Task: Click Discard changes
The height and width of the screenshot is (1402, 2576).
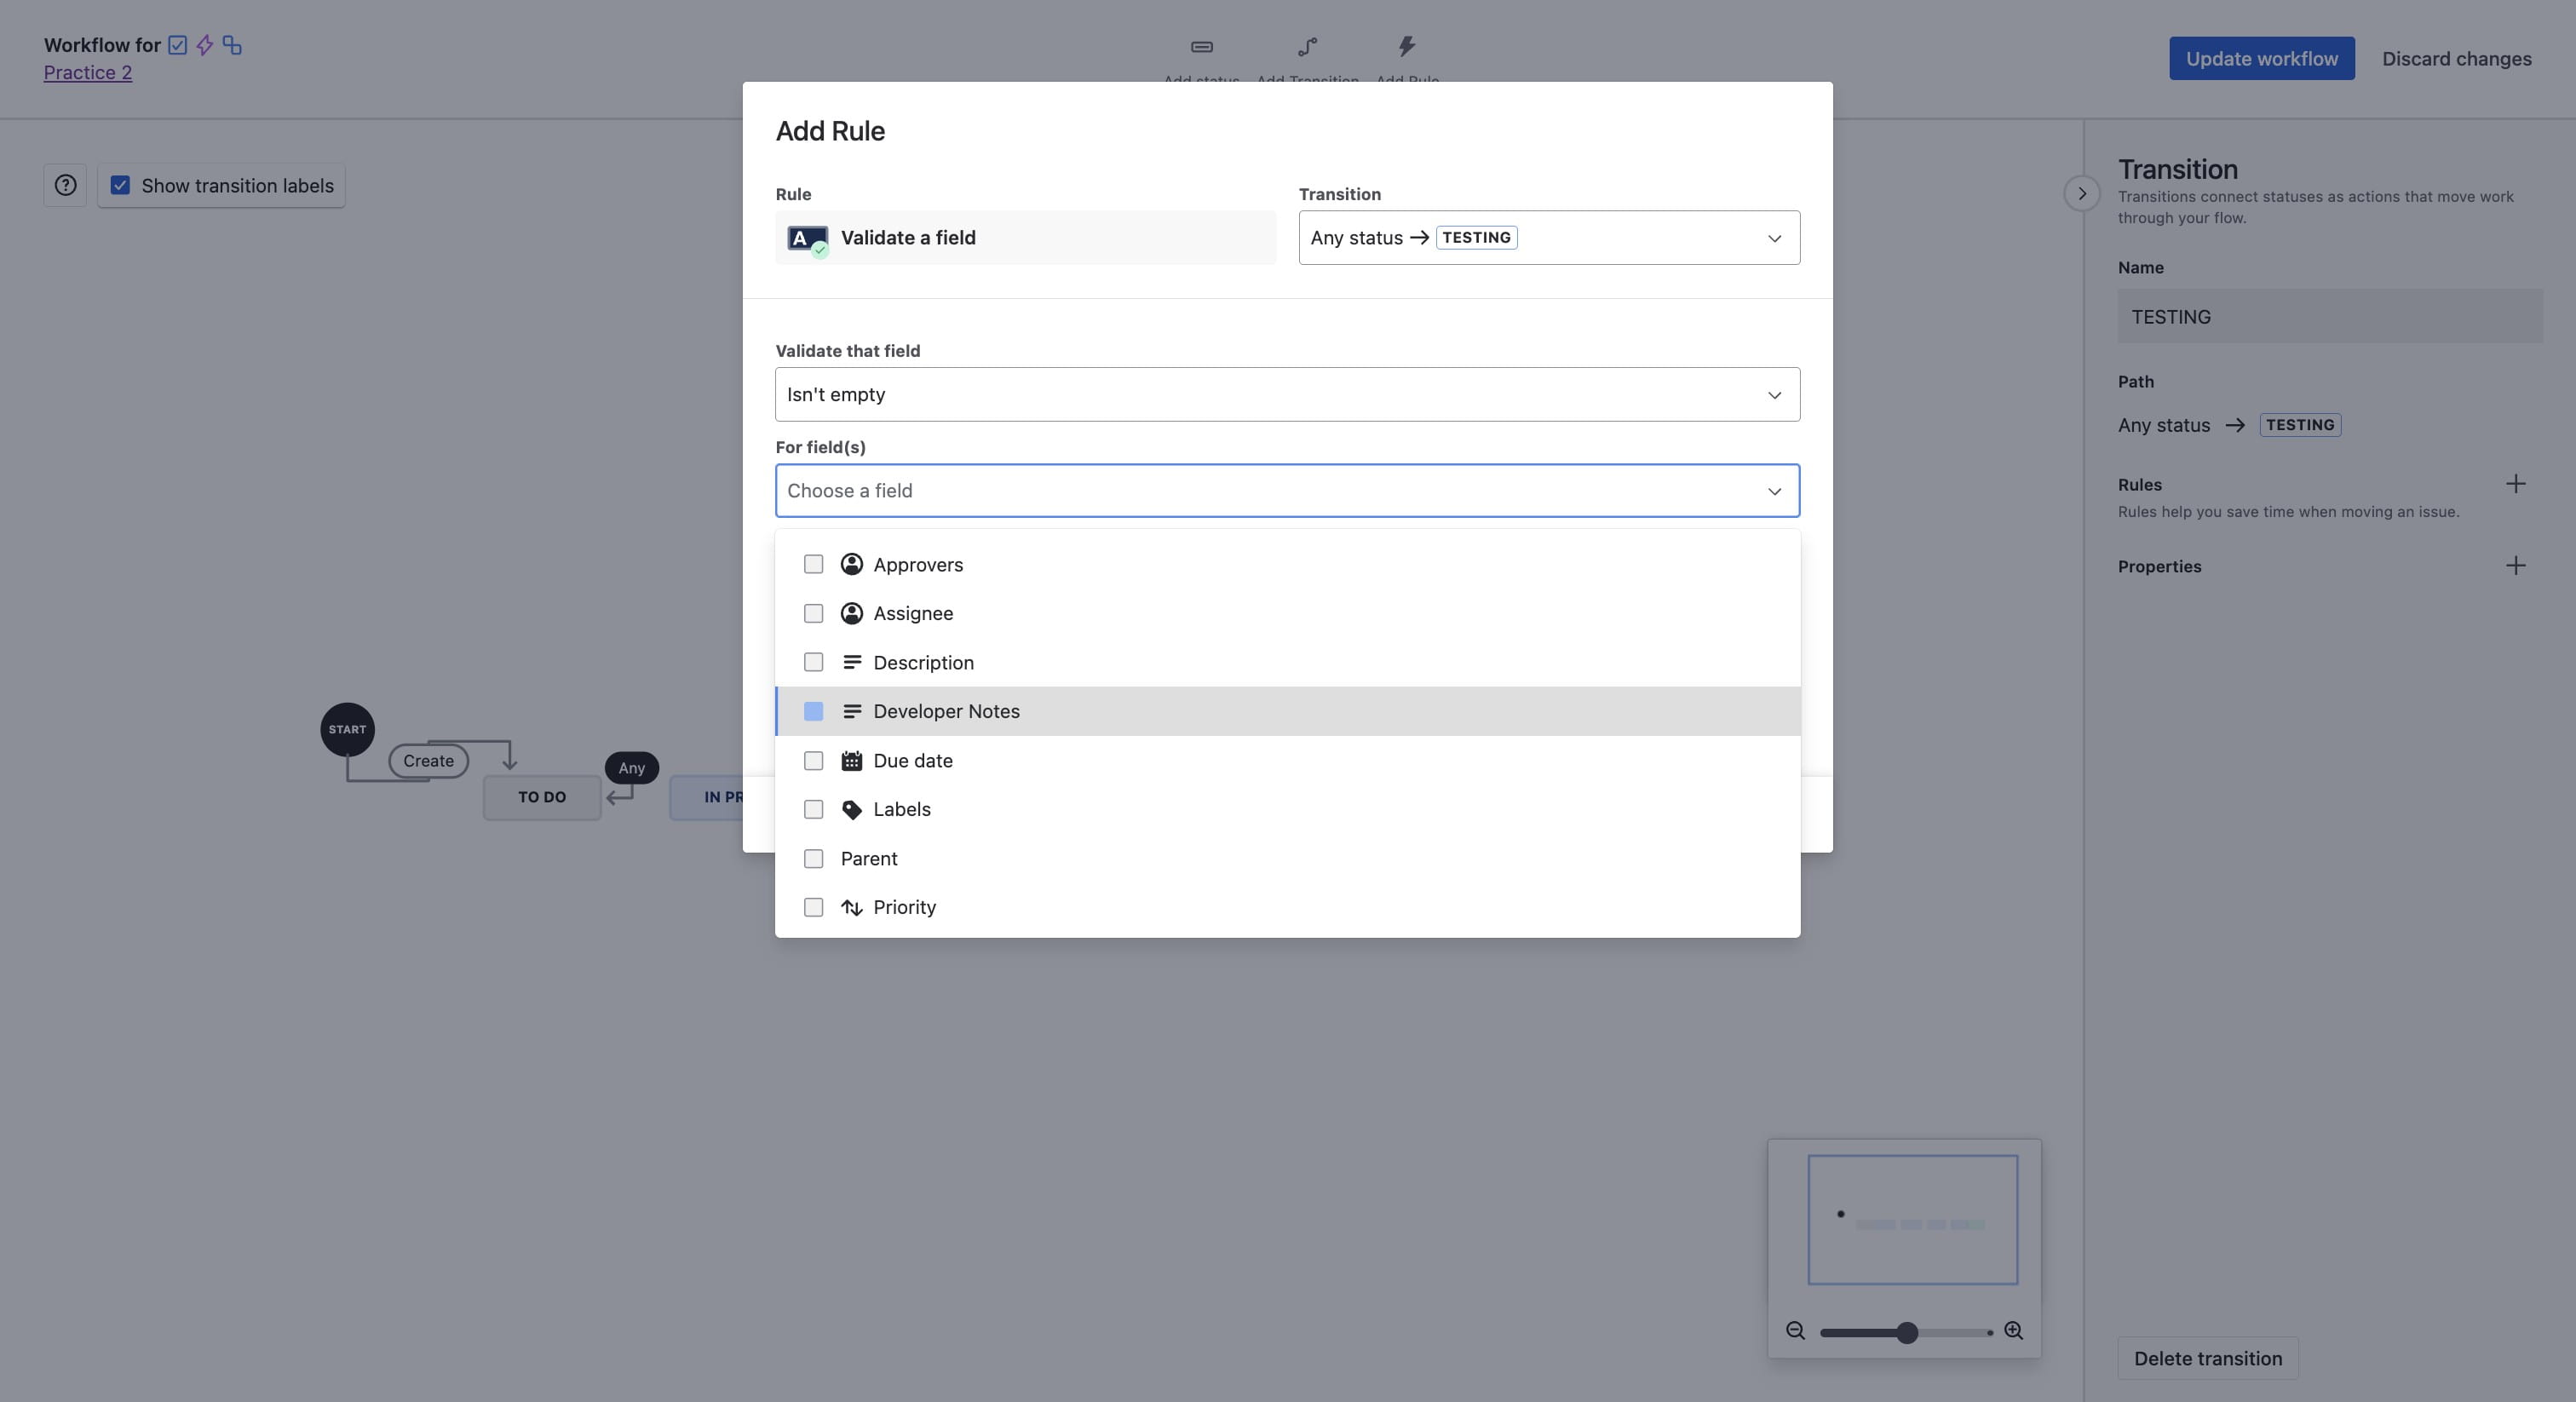Action: coord(2456,58)
